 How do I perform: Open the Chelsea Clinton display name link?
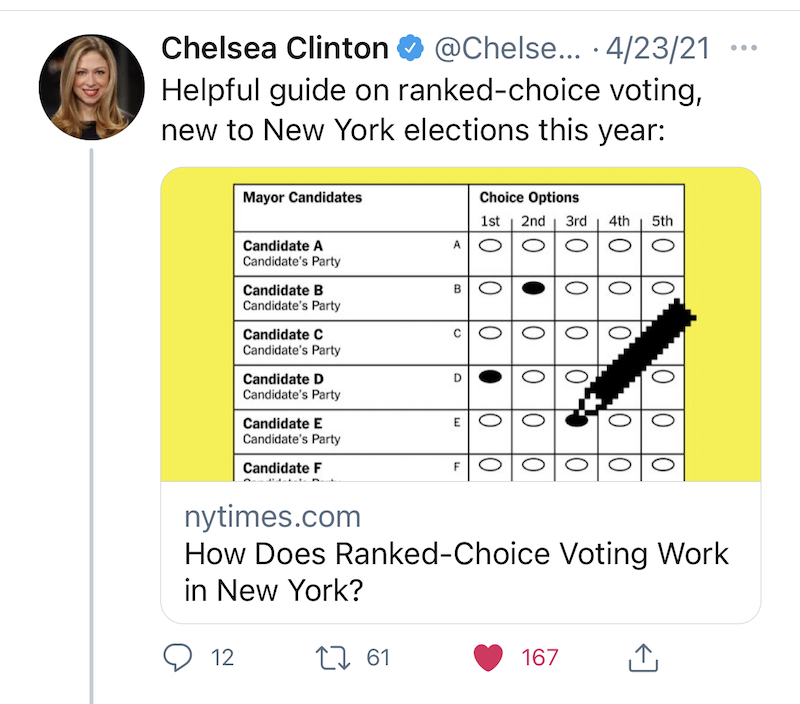pyautogui.click(x=274, y=48)
